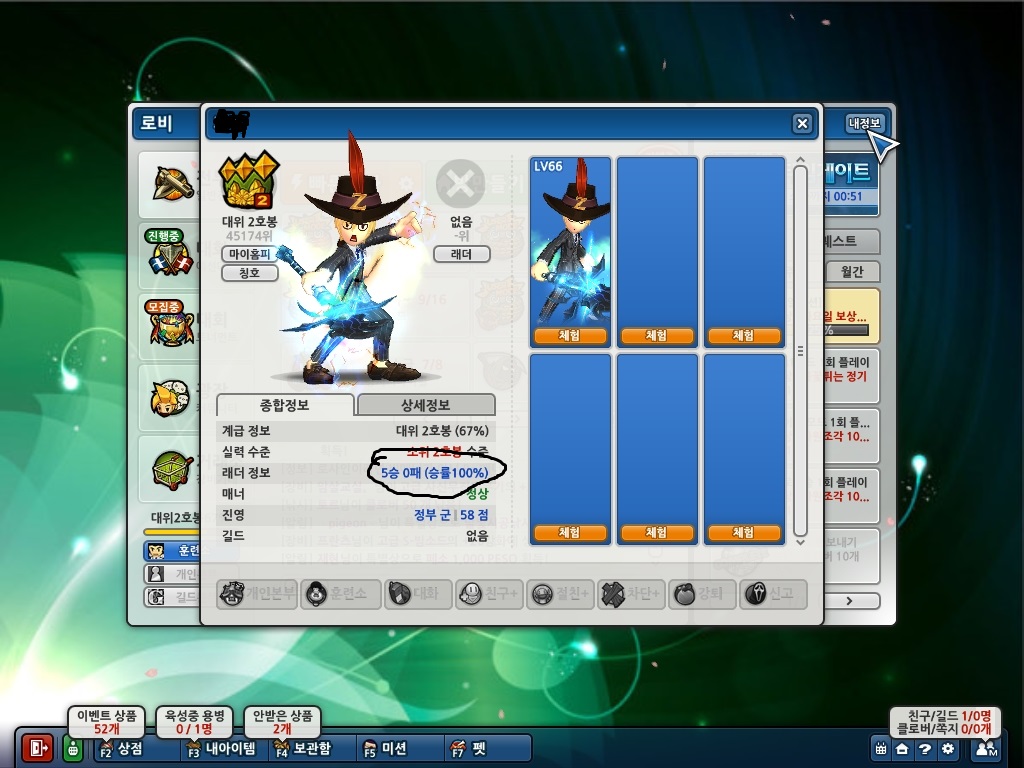Click the red exit door icon

coord(38,748)
